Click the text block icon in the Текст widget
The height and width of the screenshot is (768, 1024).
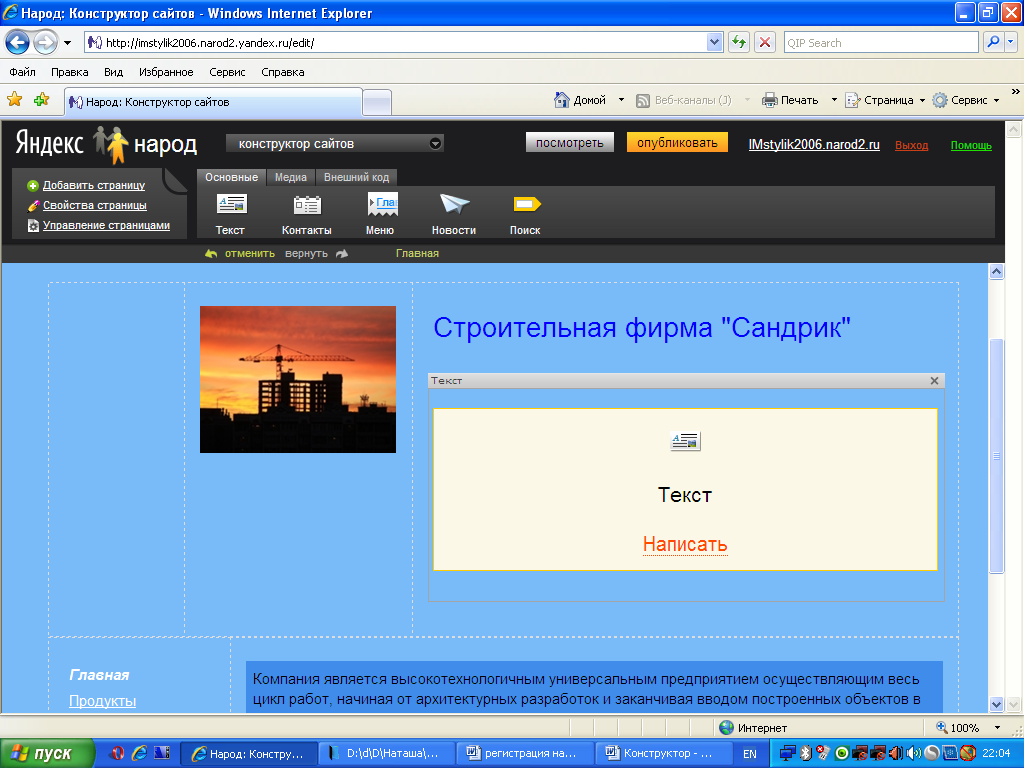point(685,441)
